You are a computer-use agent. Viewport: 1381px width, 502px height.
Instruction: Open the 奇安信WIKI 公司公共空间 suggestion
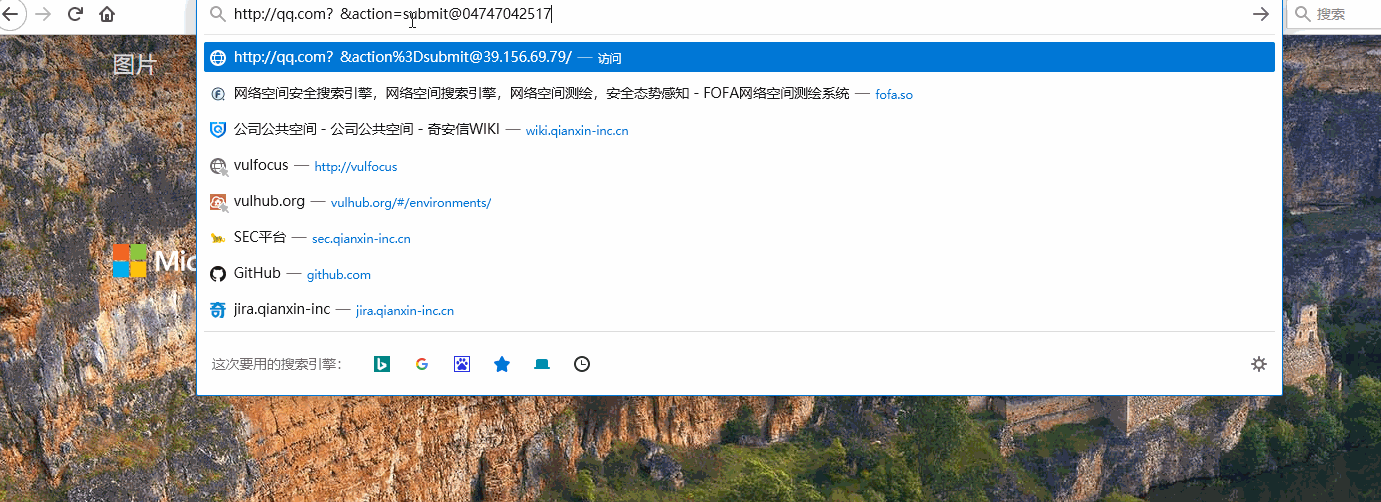point(739,130)
